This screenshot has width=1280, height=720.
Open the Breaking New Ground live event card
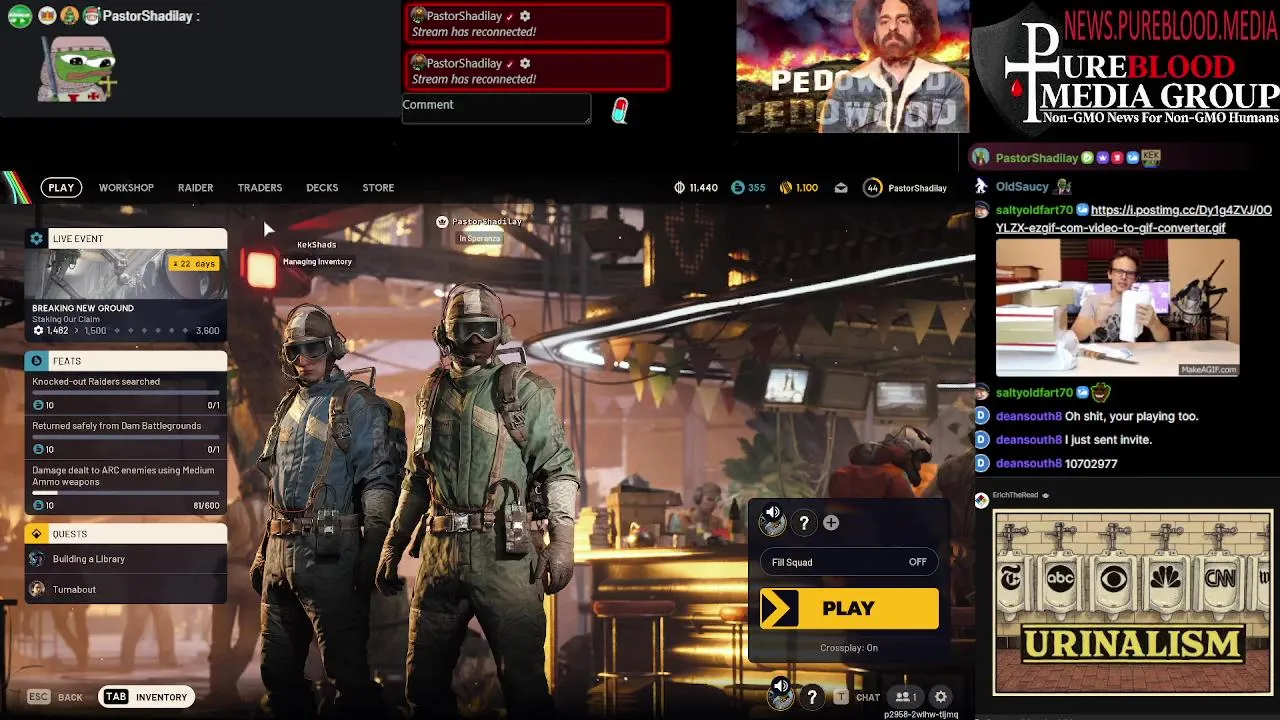(x=126, y=283)
